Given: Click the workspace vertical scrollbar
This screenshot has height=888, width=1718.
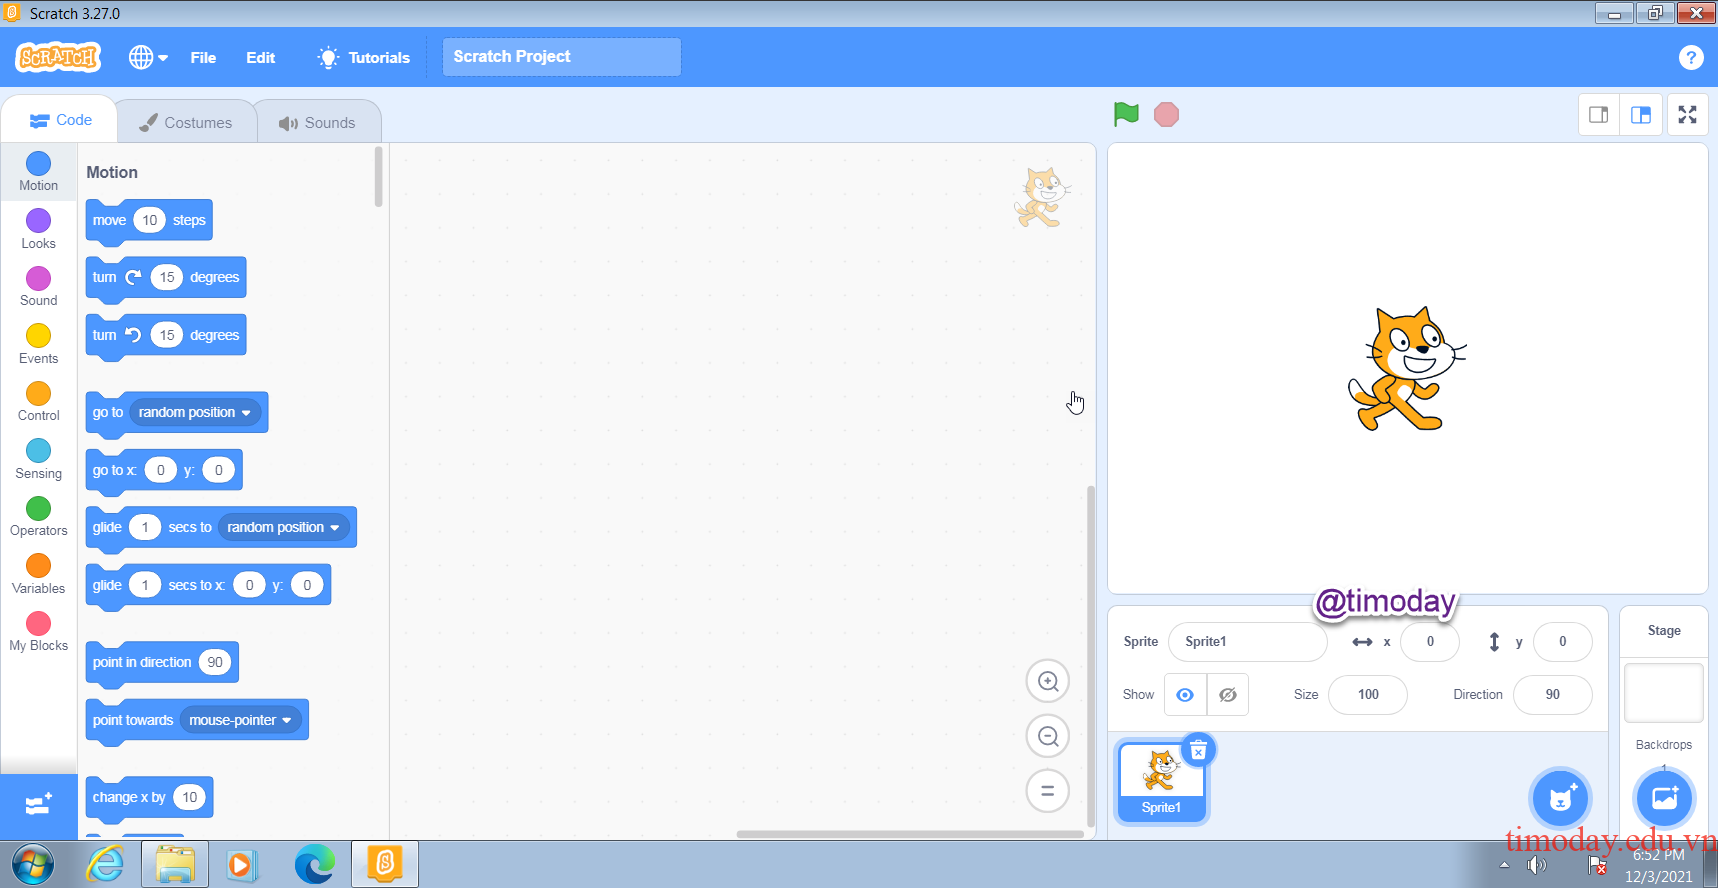Looking at the screenshot, I should click(1091, 656).
